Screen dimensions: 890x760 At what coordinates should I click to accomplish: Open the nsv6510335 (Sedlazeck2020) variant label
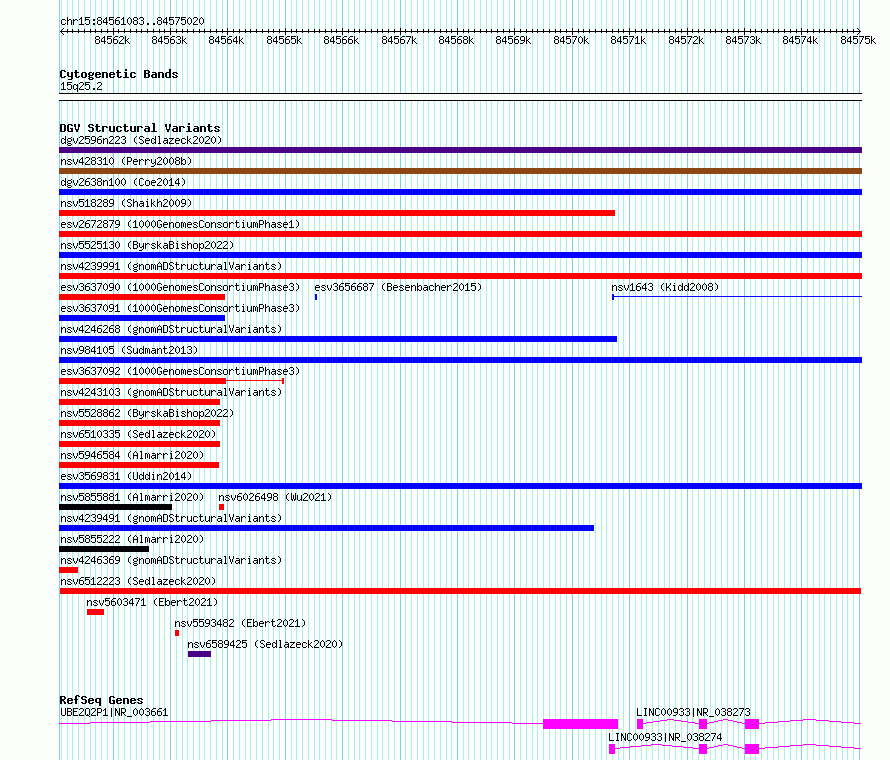[138, 434]
